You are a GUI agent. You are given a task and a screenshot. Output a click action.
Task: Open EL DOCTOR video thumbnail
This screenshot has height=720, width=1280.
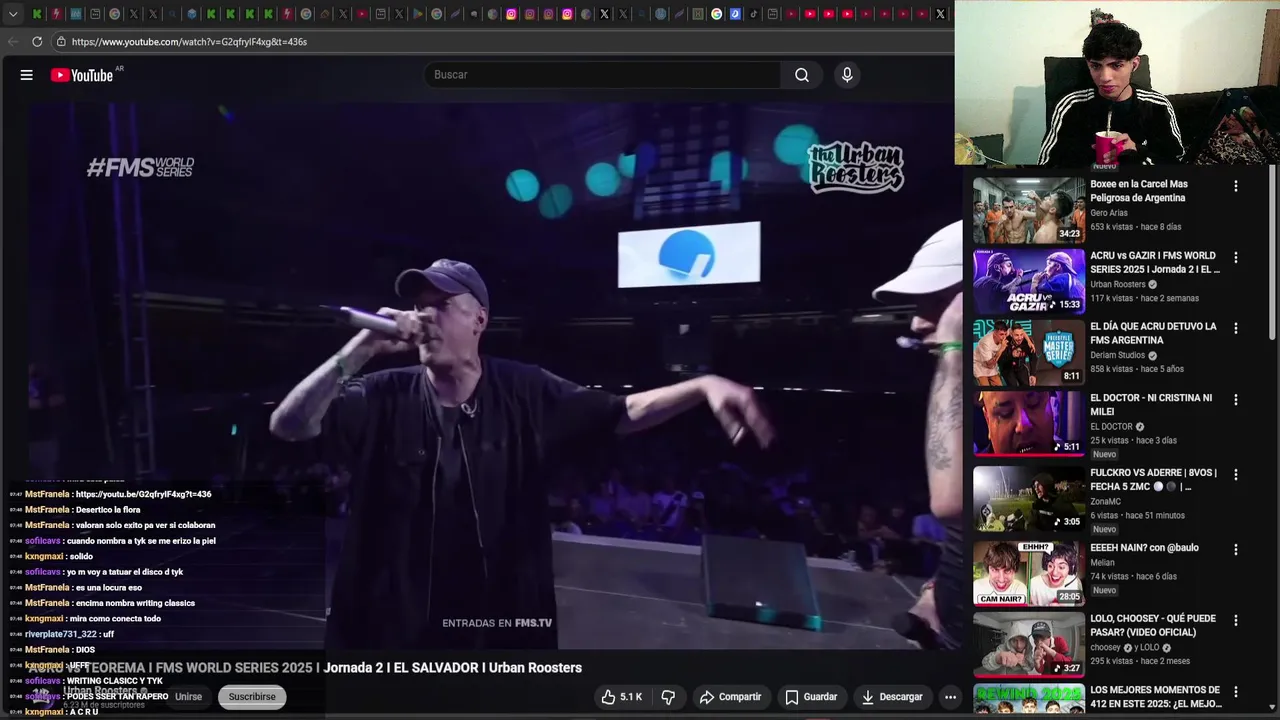click(1029, 424)
